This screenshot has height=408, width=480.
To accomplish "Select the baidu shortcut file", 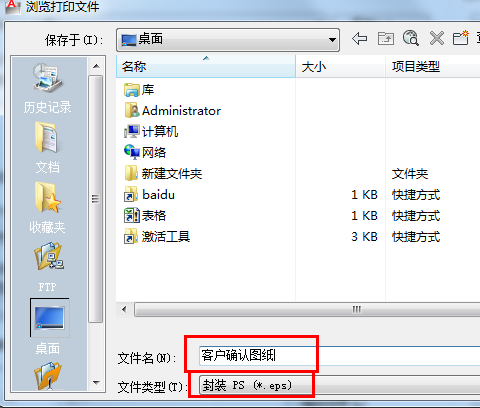I will tap(149, 195).
